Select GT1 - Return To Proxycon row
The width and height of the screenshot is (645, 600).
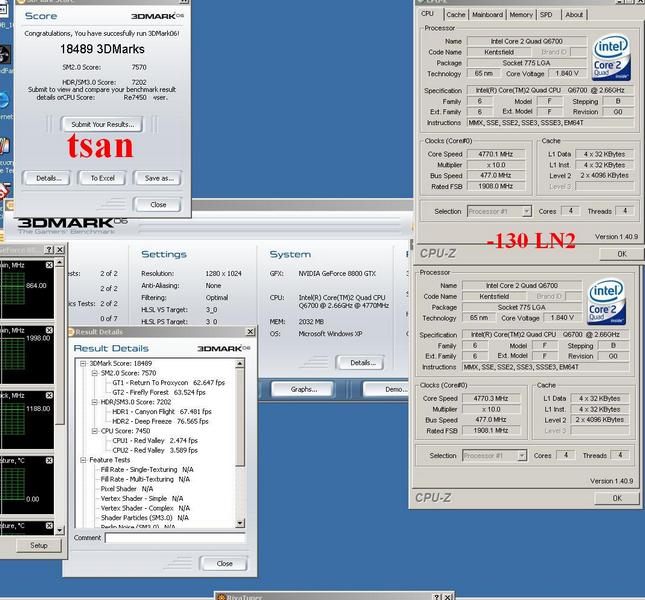click(169, 383)
